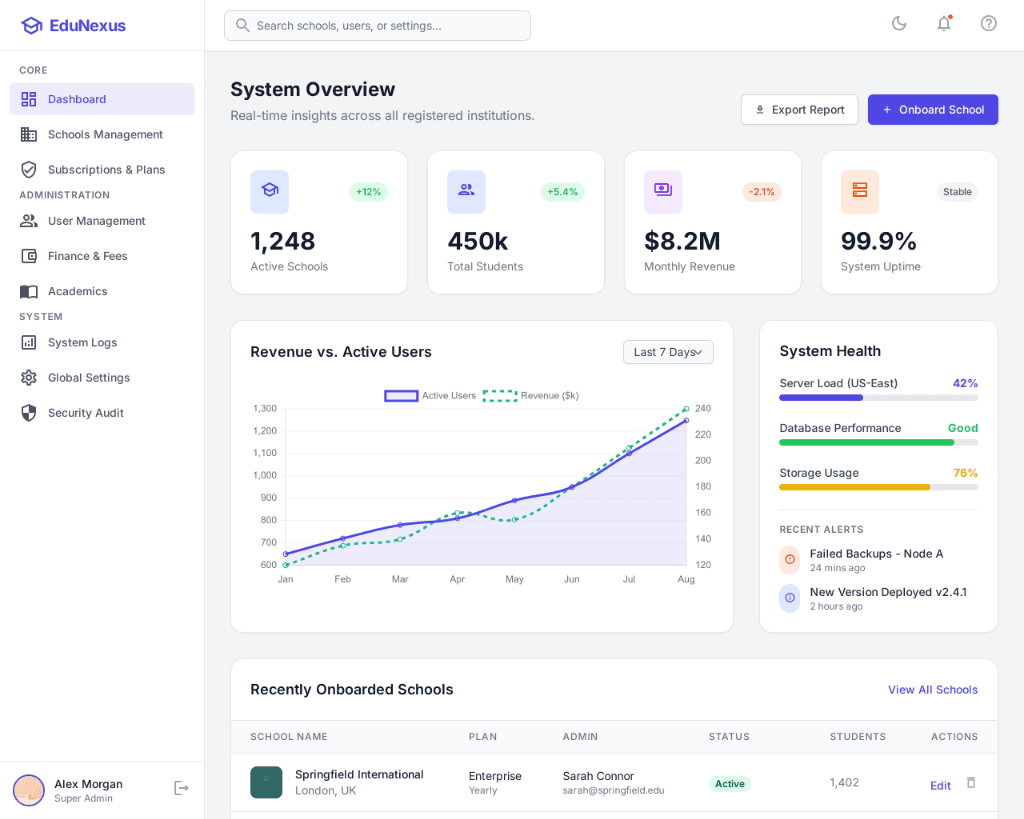Click the help question mark icon
This screenshot has width=1024, height=819.
tap(988, 23)
